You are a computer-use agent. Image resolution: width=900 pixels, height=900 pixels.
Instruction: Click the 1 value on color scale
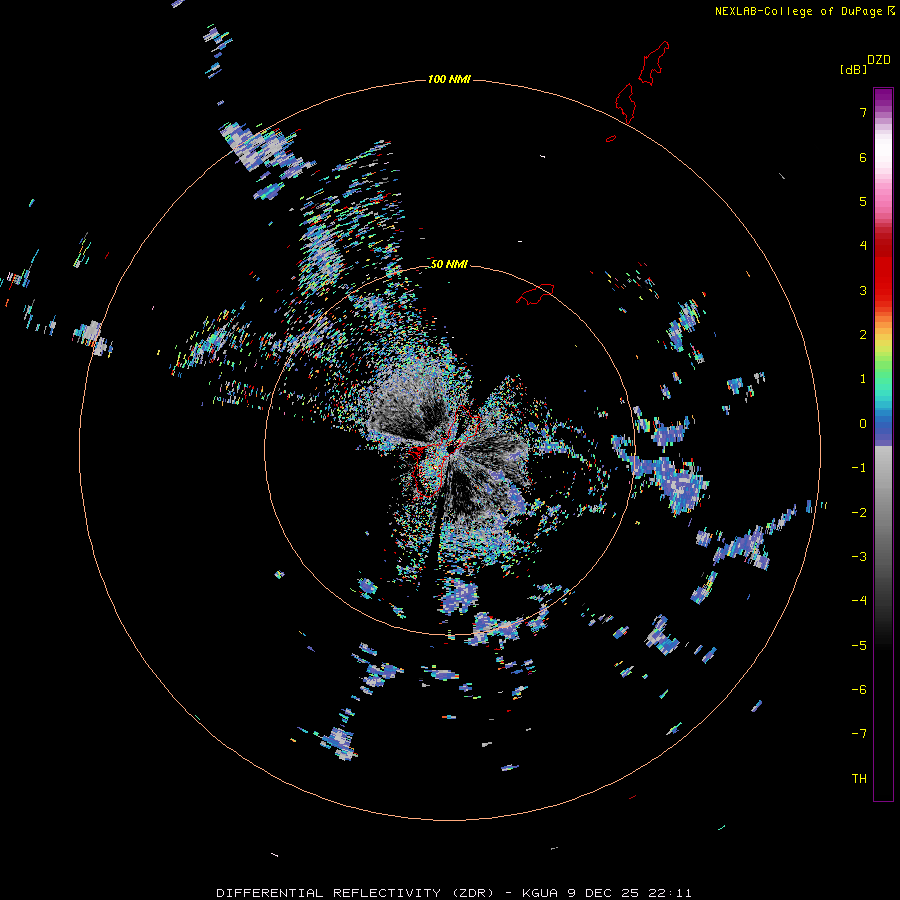pyautogui.click(x=863, y=379)
